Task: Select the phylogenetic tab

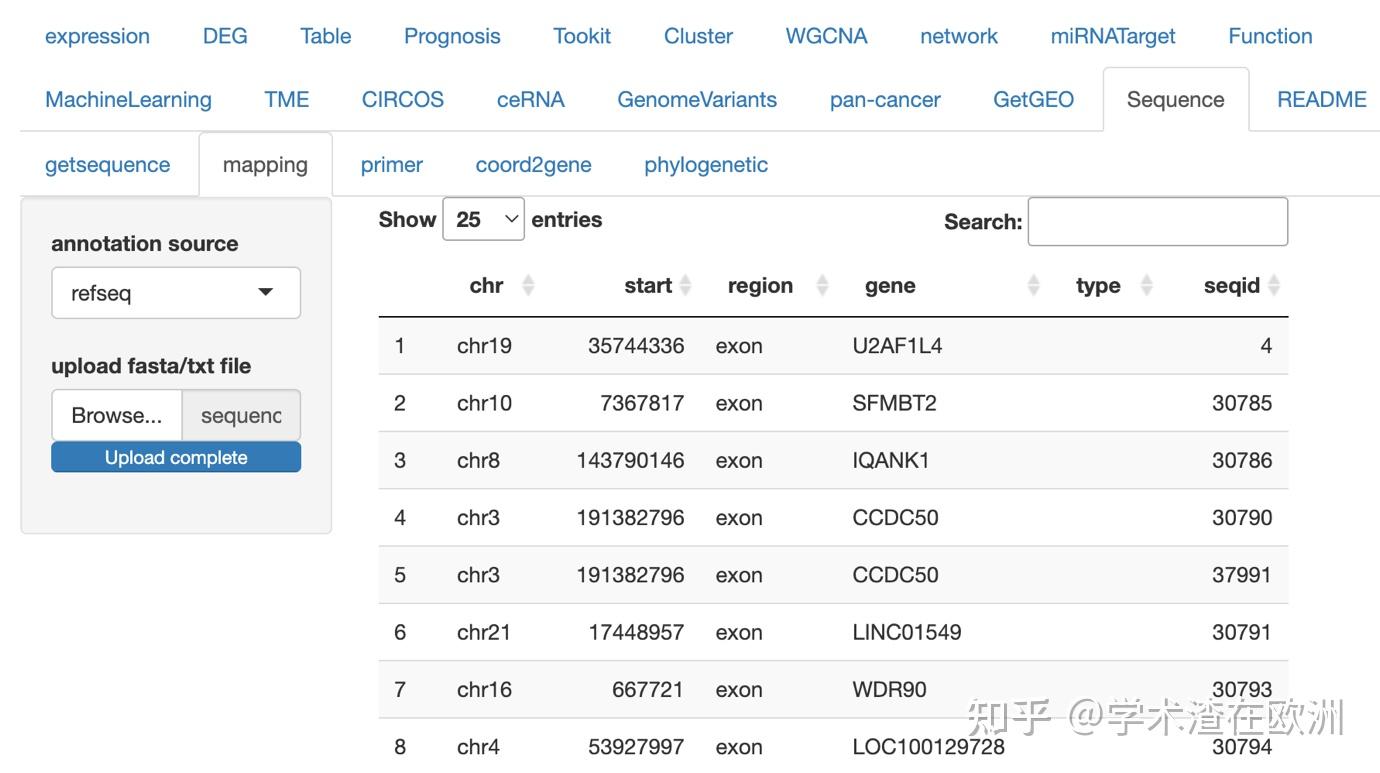Action: tap(706, 164)
